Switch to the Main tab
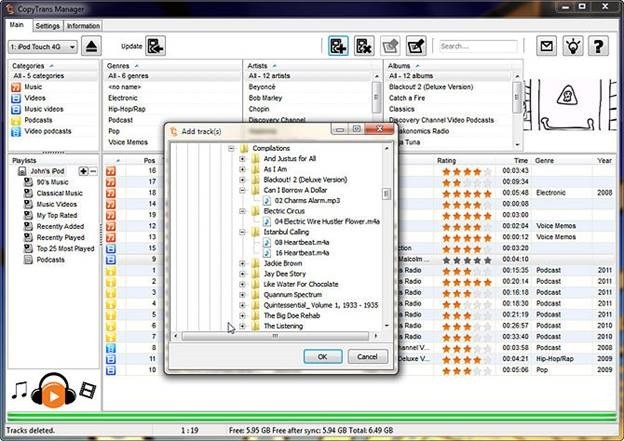The image size is (624, 441). [17, 25]
